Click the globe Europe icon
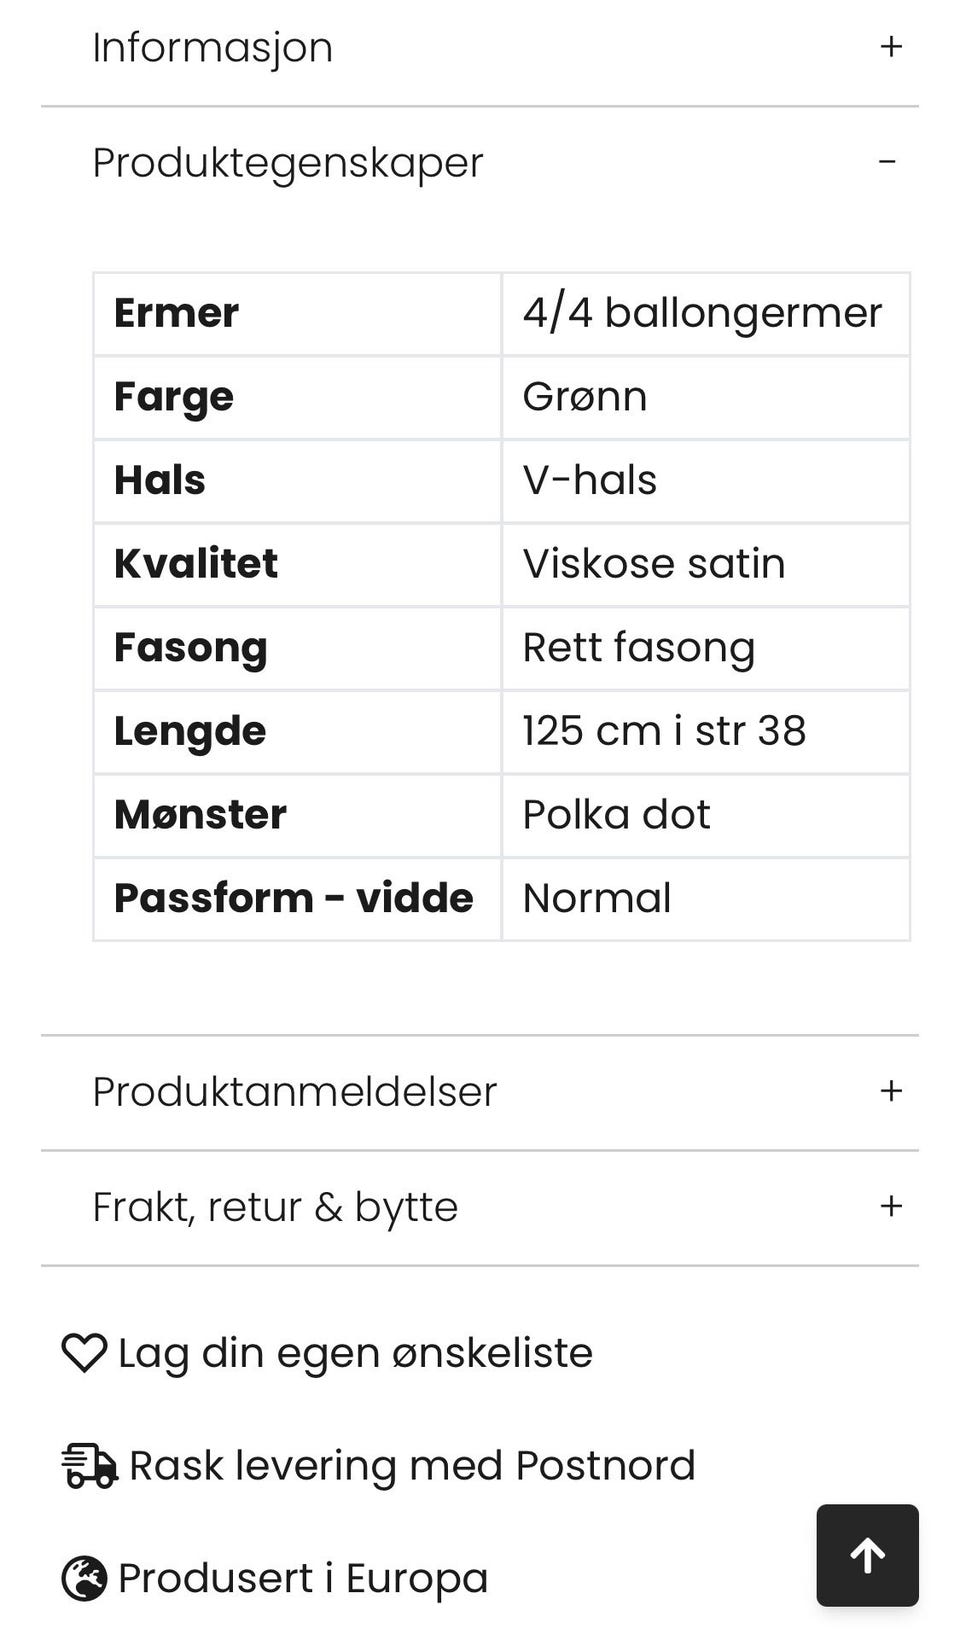Image resolution: width=960 pixels, height=1634 pixels. coord(84,1579)
